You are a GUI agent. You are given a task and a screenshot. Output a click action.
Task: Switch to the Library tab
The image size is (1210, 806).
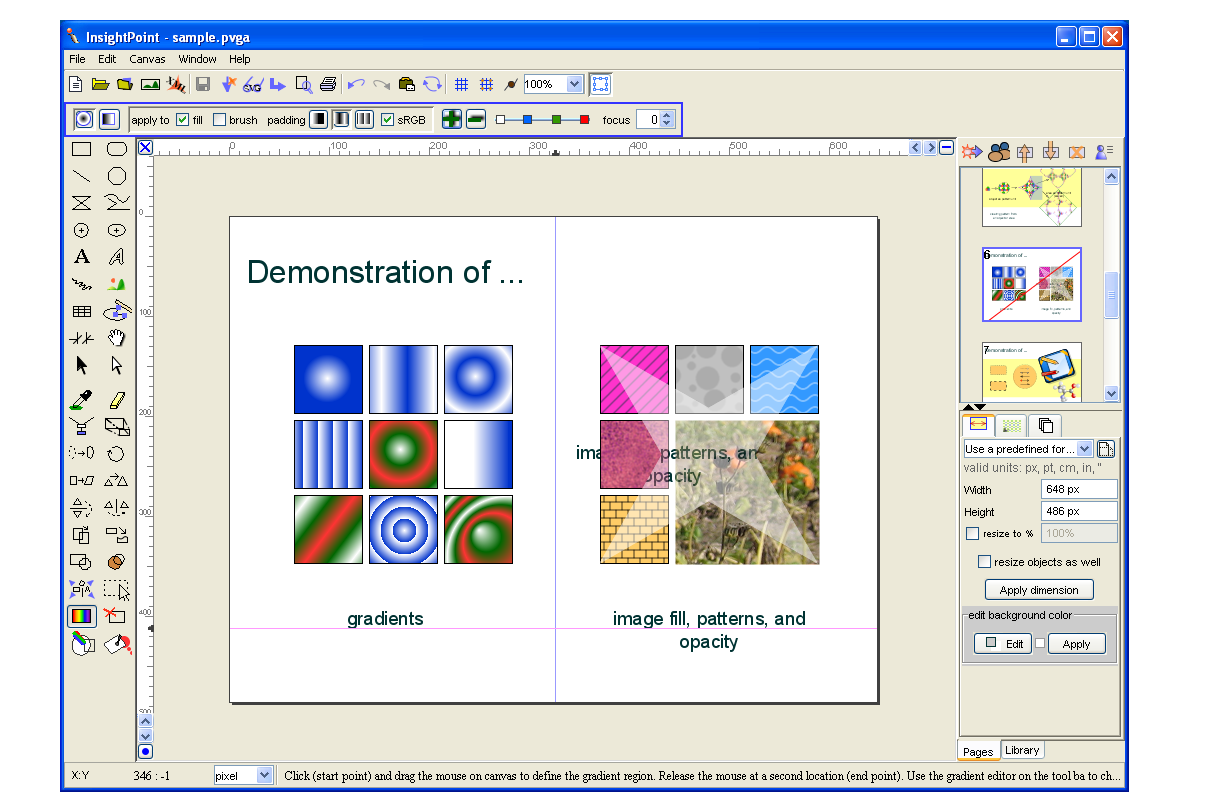point(1021,750)
